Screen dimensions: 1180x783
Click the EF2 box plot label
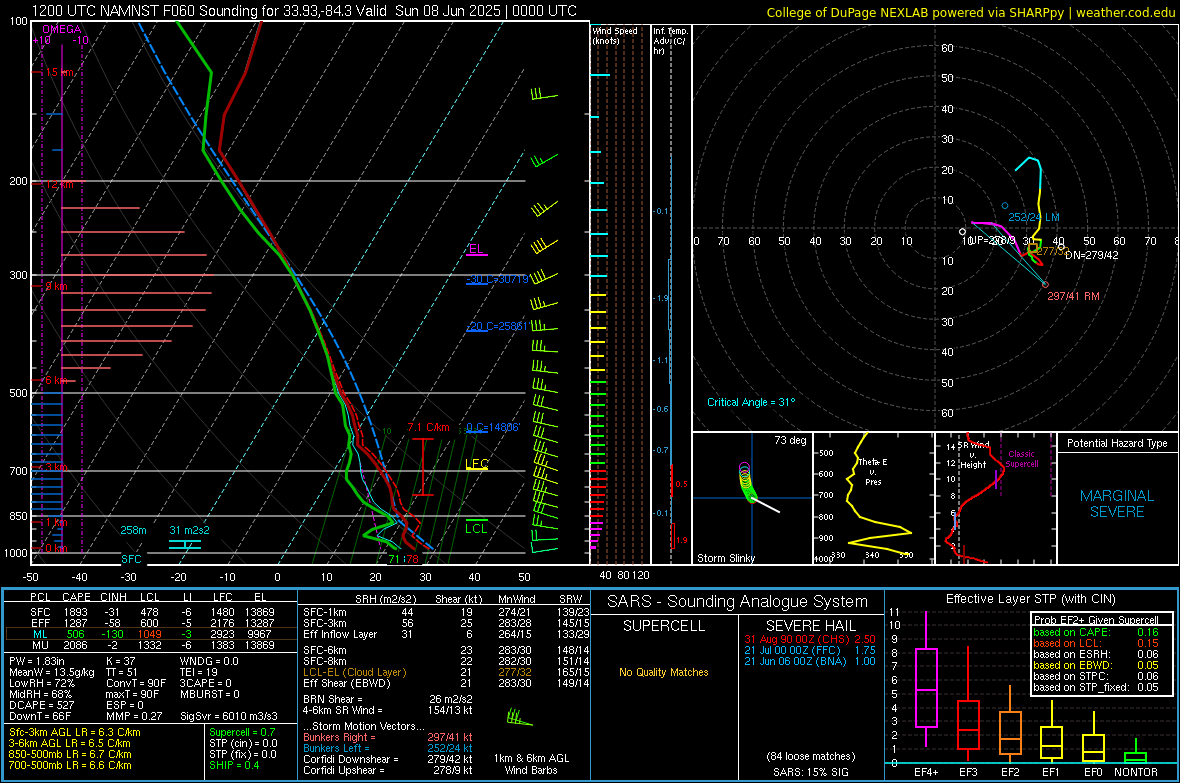(1010, 772)
